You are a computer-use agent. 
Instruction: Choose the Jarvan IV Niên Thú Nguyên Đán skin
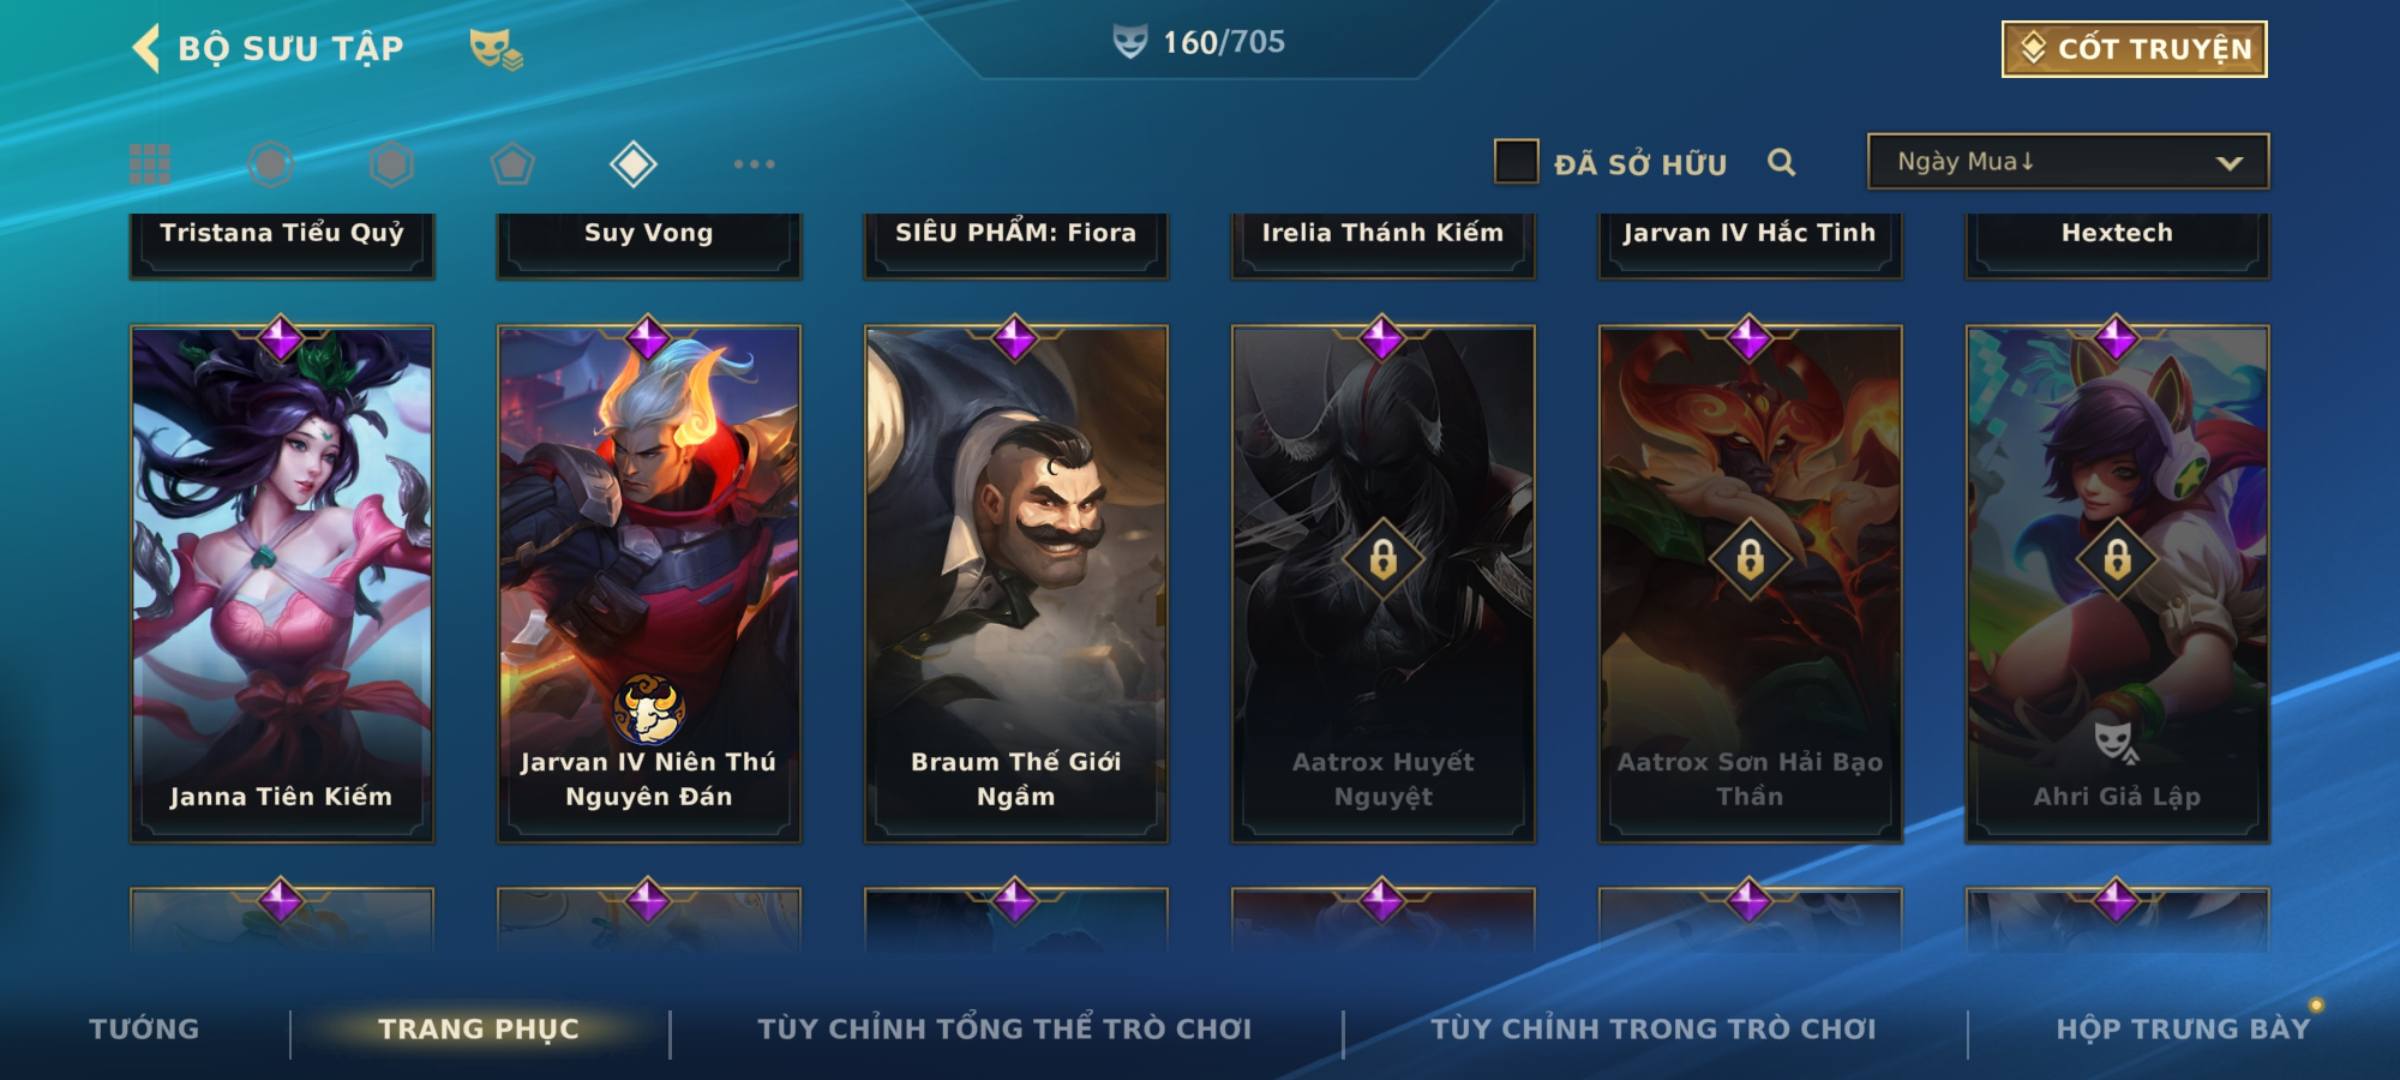coord(649,584)
